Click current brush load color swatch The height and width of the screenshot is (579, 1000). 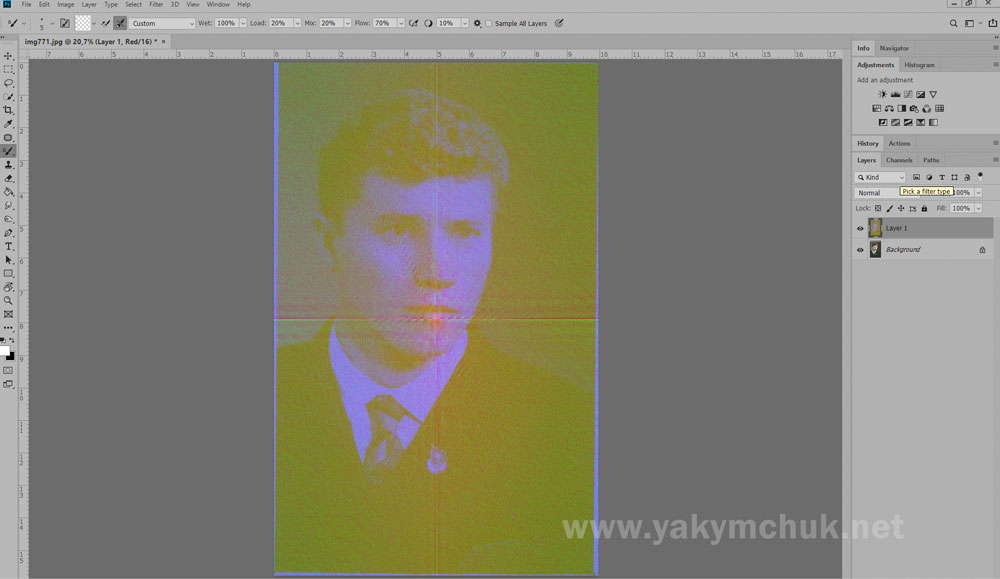pos(83,24)
